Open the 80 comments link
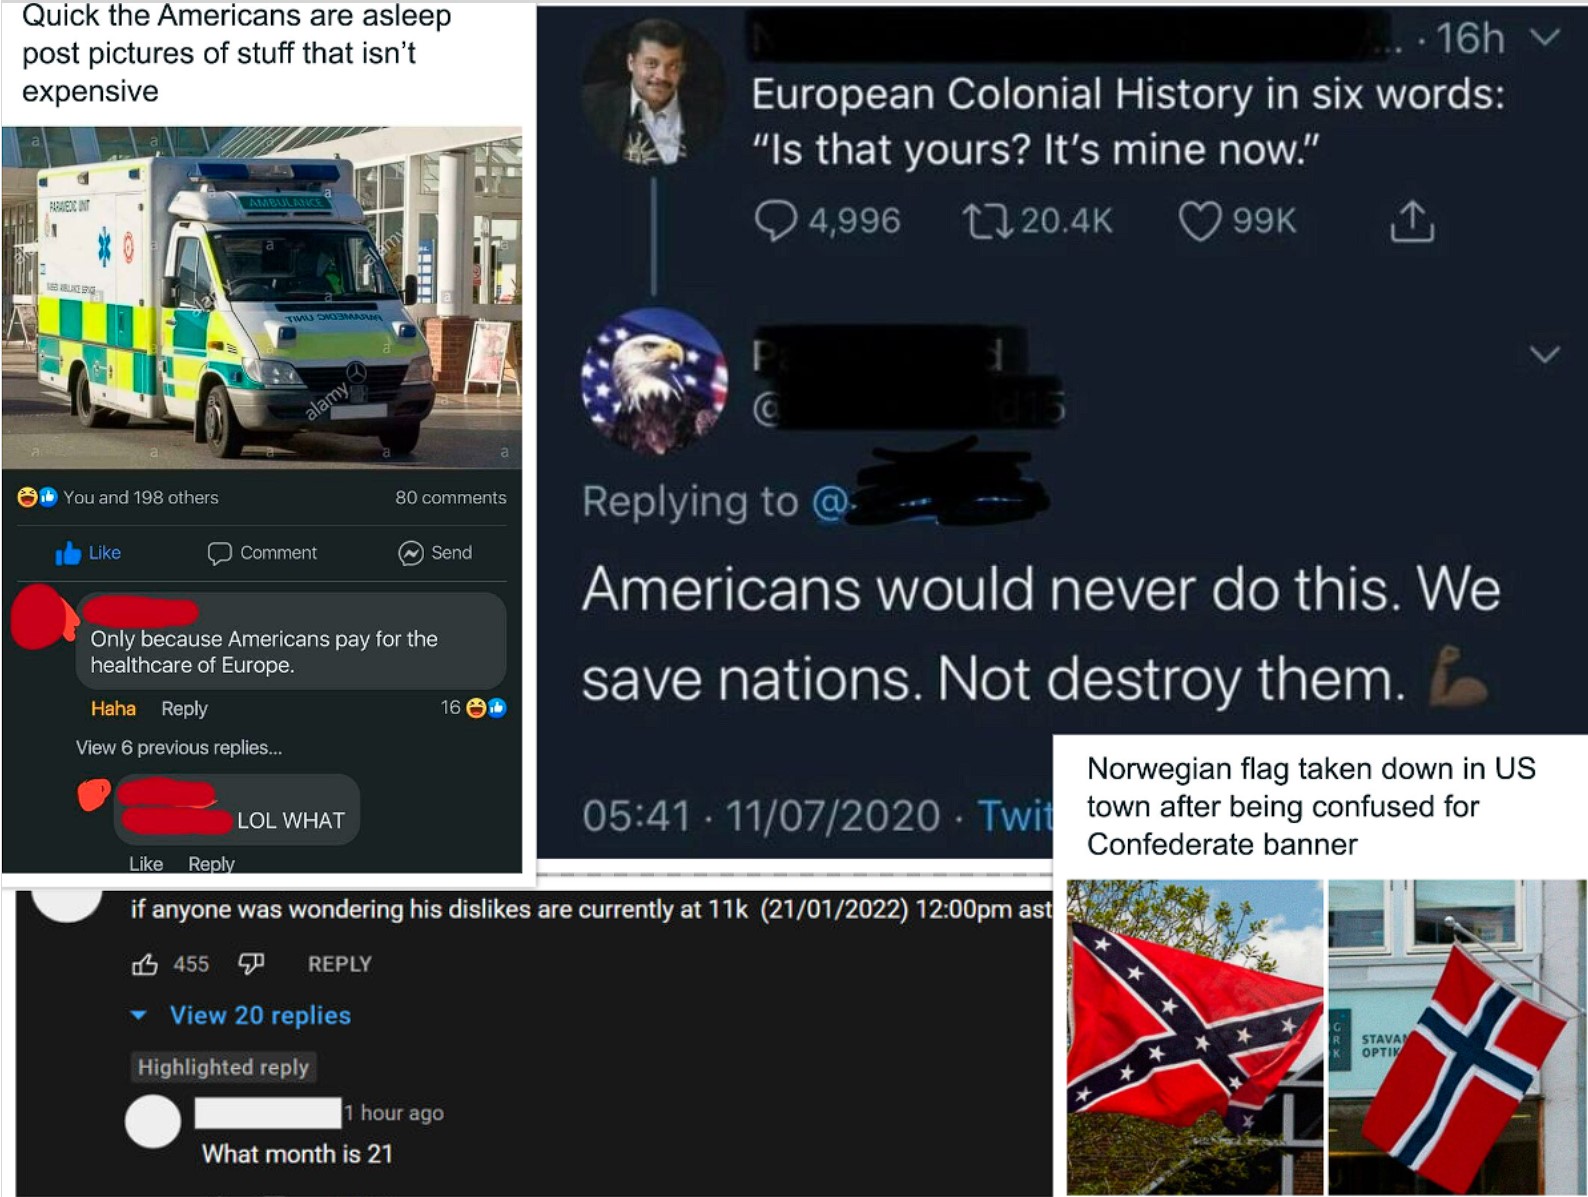The width and height of the screenshot is (1588, 1197). click(x=450, y=497)
